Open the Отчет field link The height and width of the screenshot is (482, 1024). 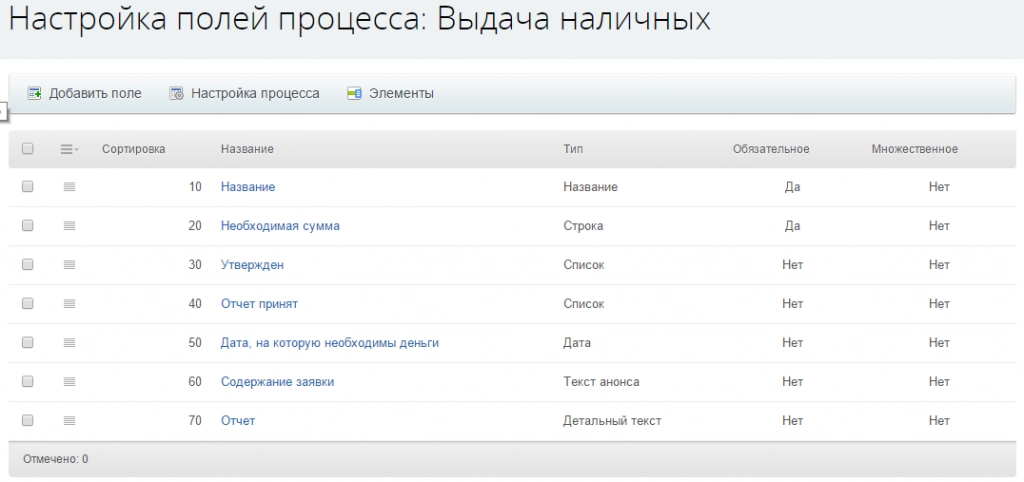(238, 421)
